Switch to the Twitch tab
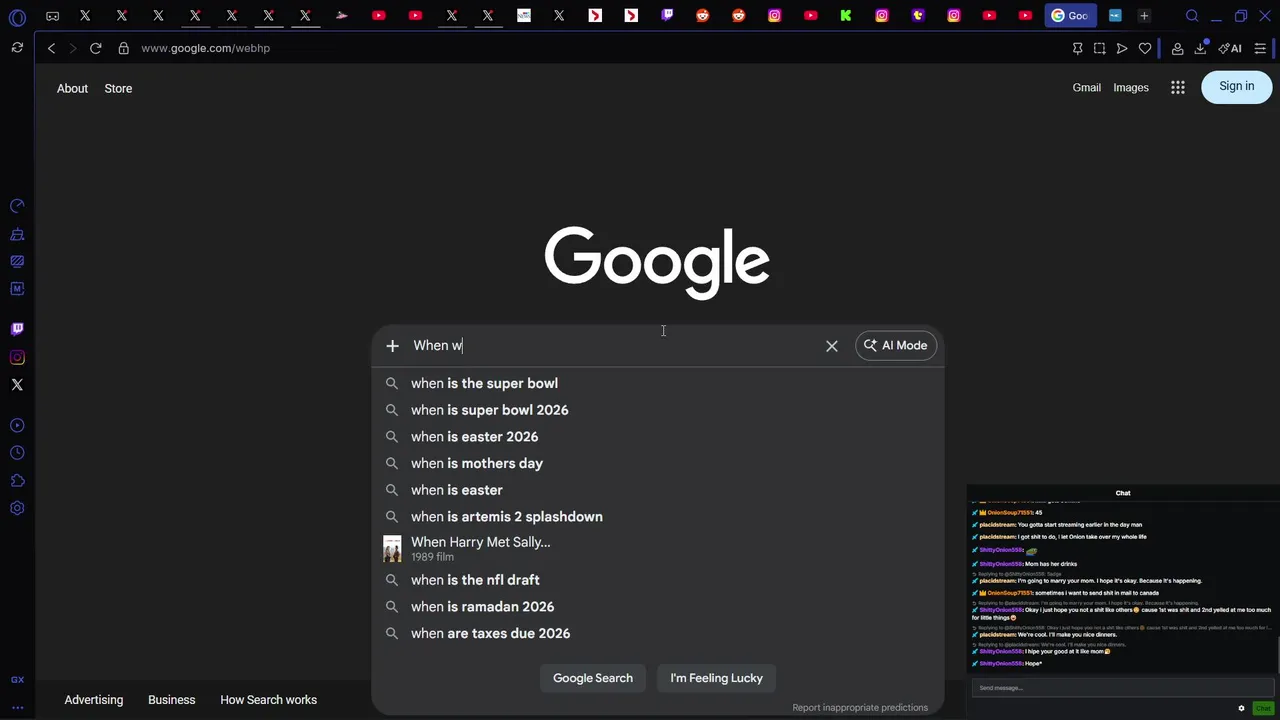1280x720 pixels. point(667,16)
